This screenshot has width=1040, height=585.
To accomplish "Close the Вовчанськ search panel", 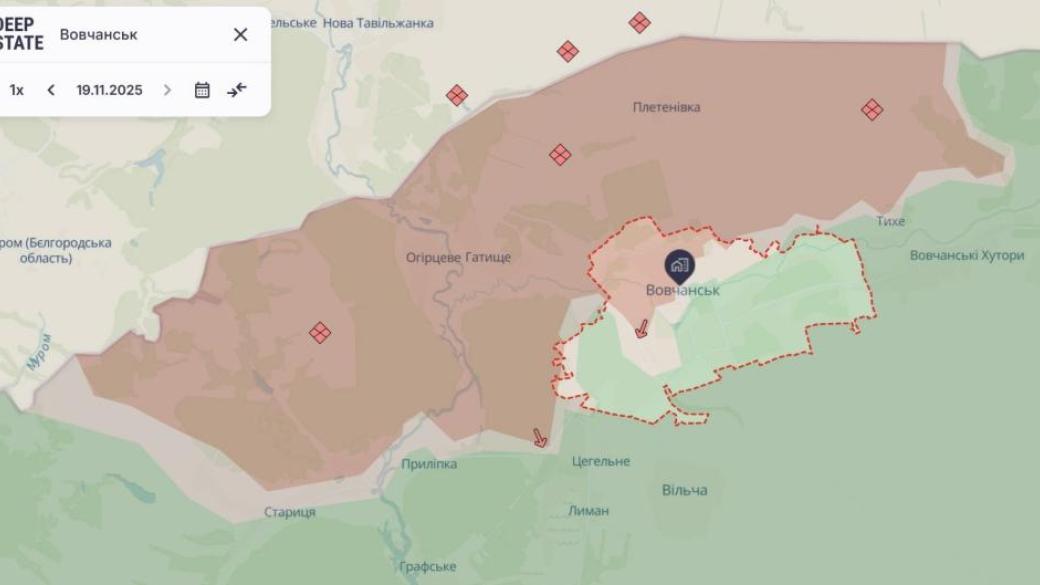I will click(x=240, y=34).
